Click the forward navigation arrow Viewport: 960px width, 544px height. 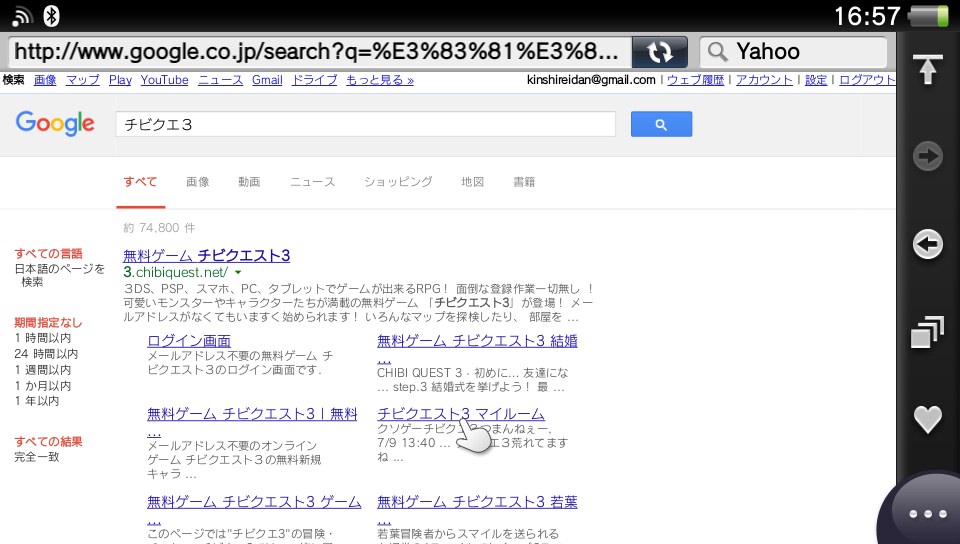coord(928,156)
